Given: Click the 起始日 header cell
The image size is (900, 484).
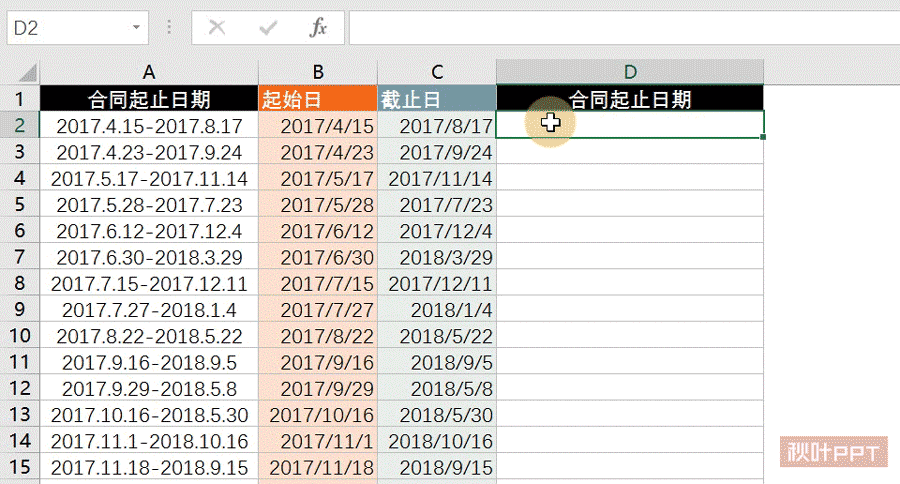Looking at the screenshot, I should tap(318, 99).
